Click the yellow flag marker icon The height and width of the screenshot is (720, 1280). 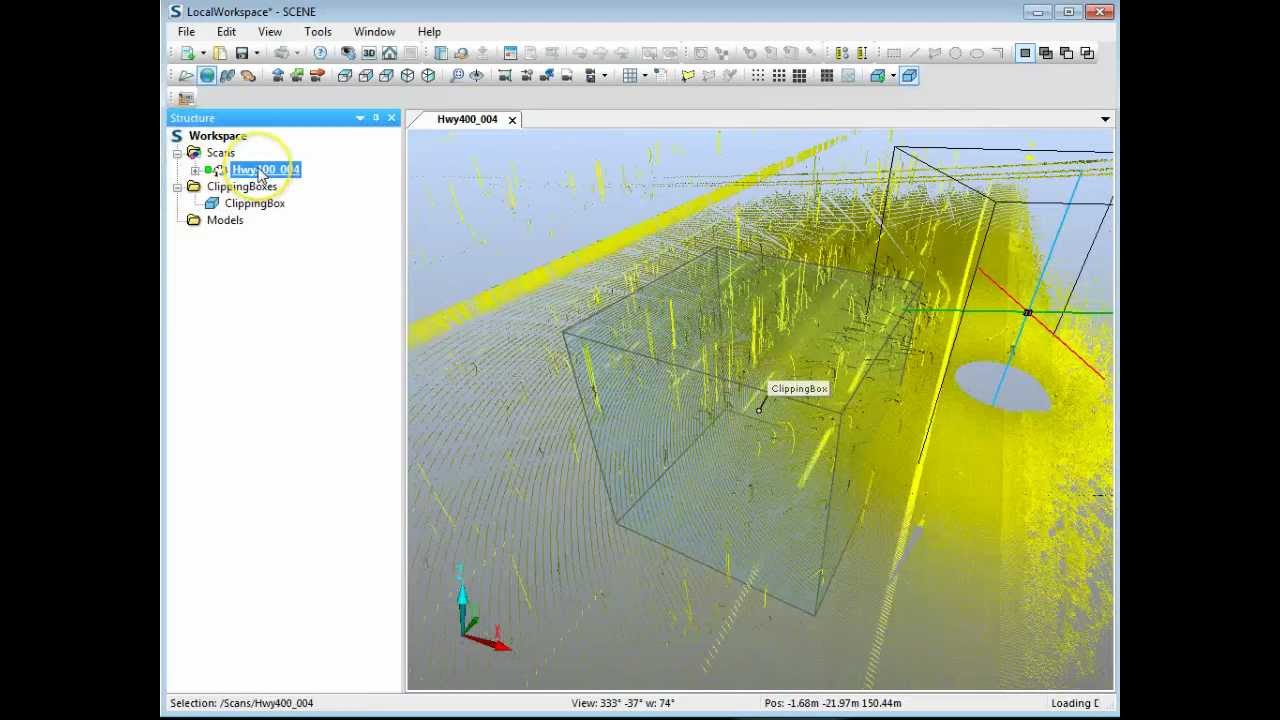tap(688, 76)
